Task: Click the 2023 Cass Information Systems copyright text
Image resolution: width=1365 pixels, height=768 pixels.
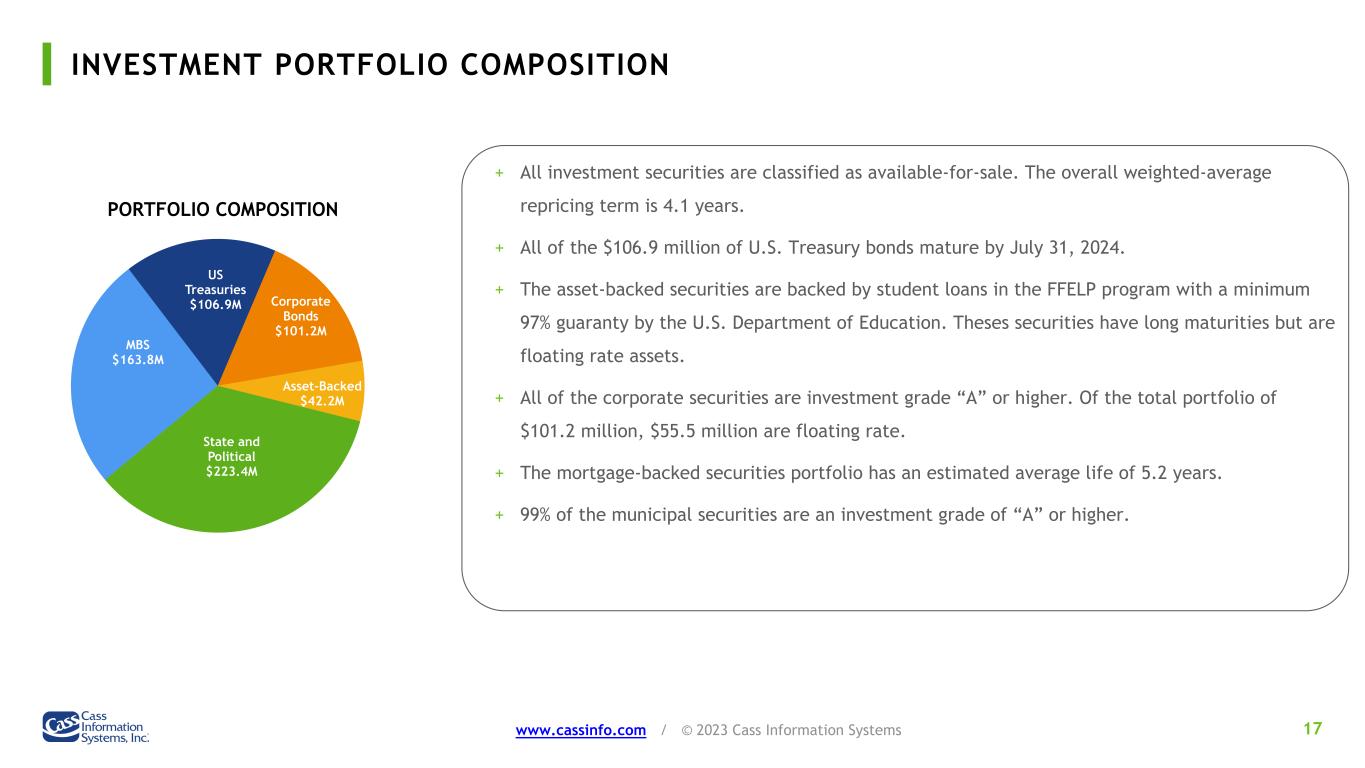Action: pyautogui.click(x=790, y=731)
